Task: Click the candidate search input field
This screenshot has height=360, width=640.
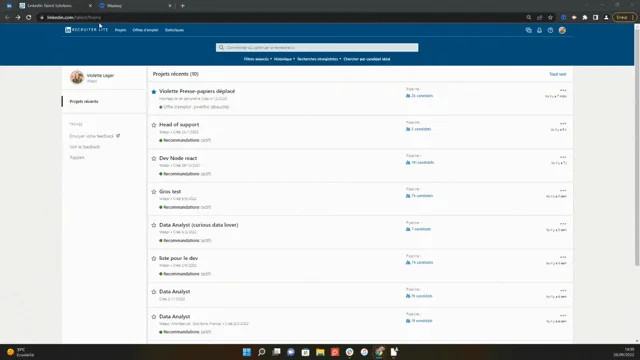Action: (317, 48)
